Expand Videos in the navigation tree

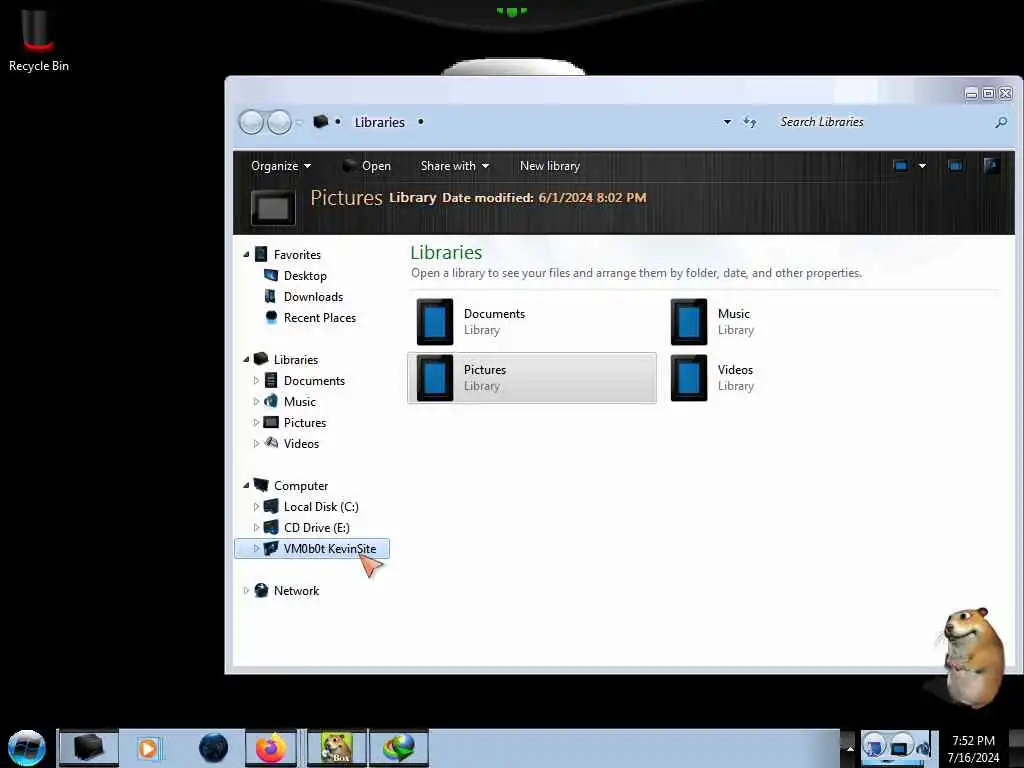pos(256,443)
